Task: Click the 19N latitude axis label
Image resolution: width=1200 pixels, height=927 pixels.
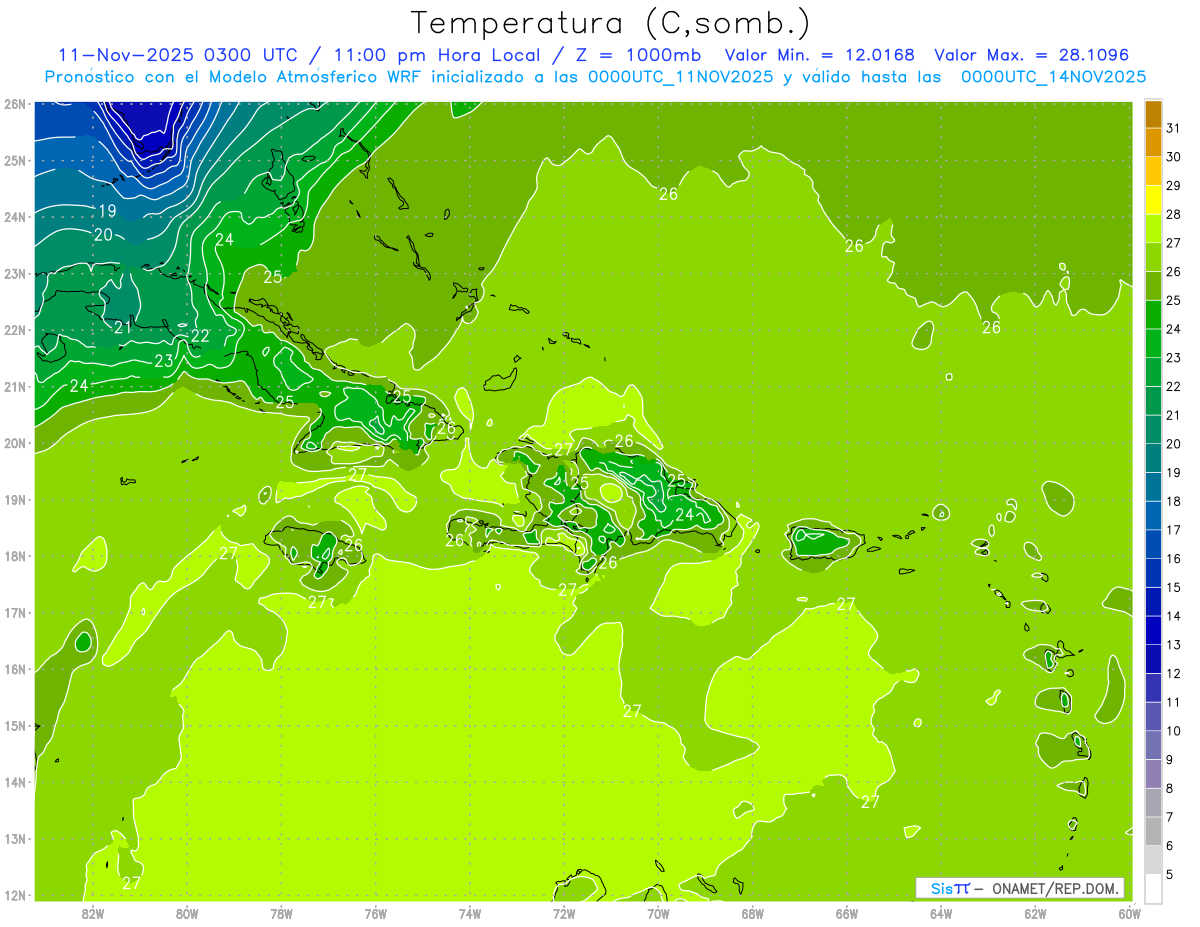Action: (x=14, y=499)
